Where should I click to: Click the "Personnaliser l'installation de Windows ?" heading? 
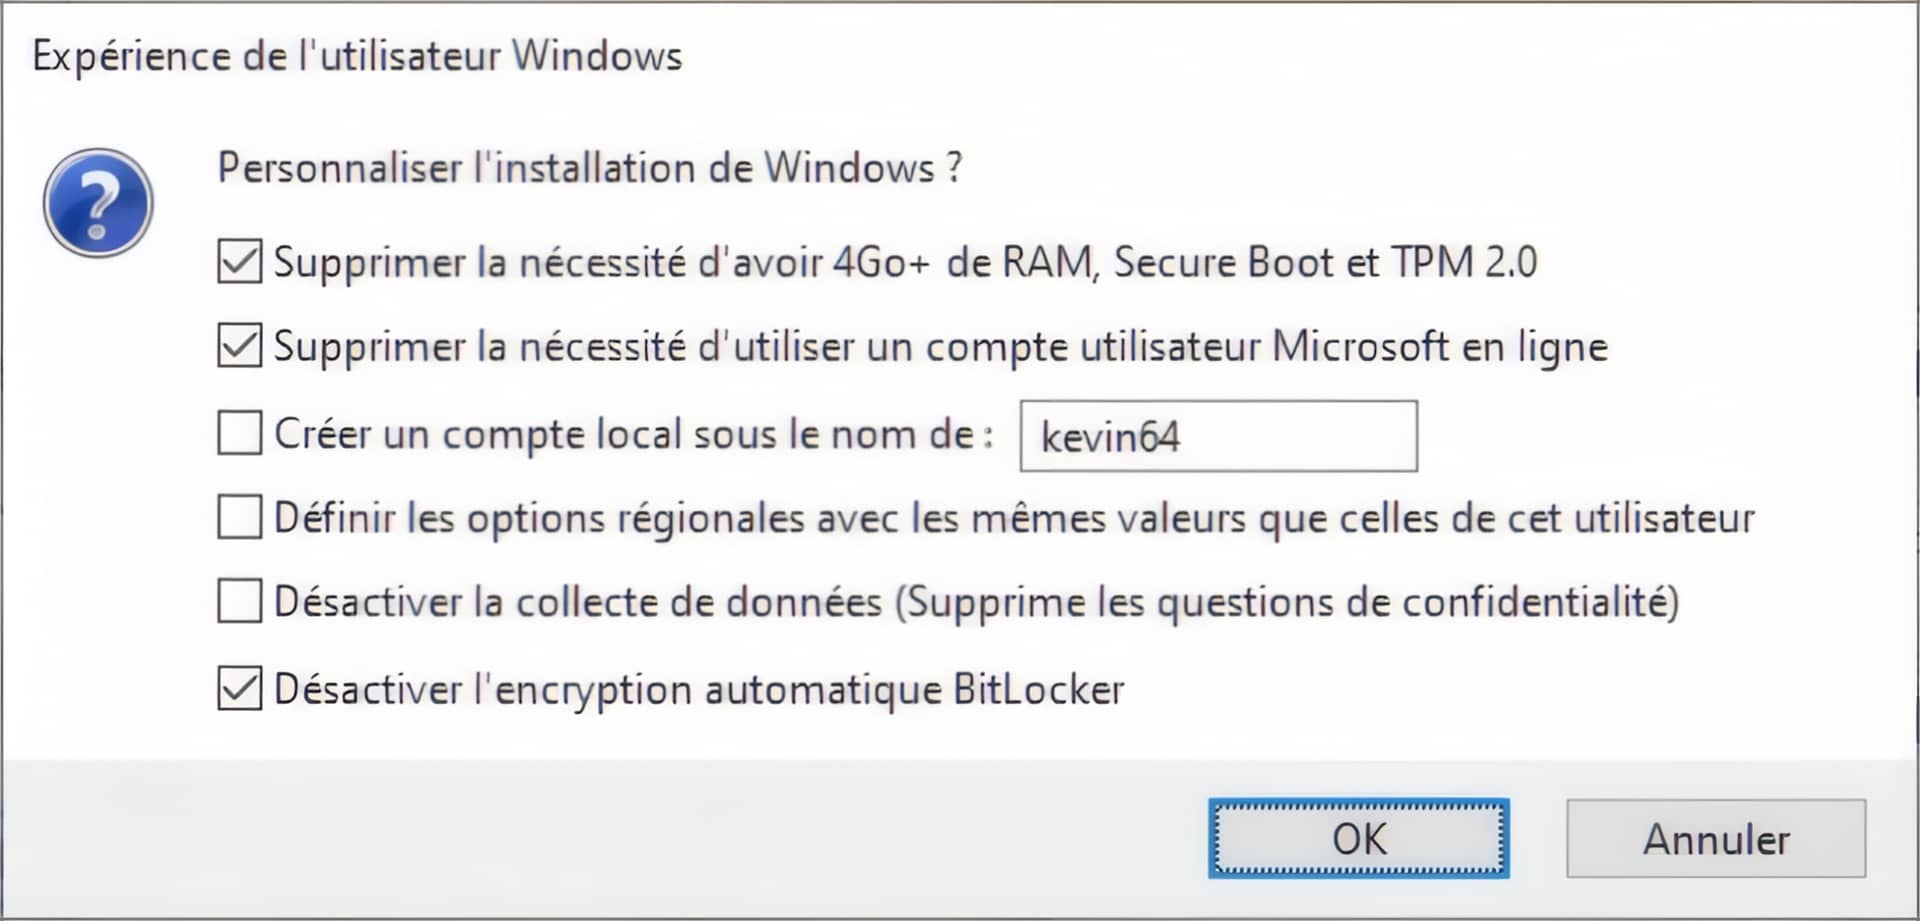[590, 168]
